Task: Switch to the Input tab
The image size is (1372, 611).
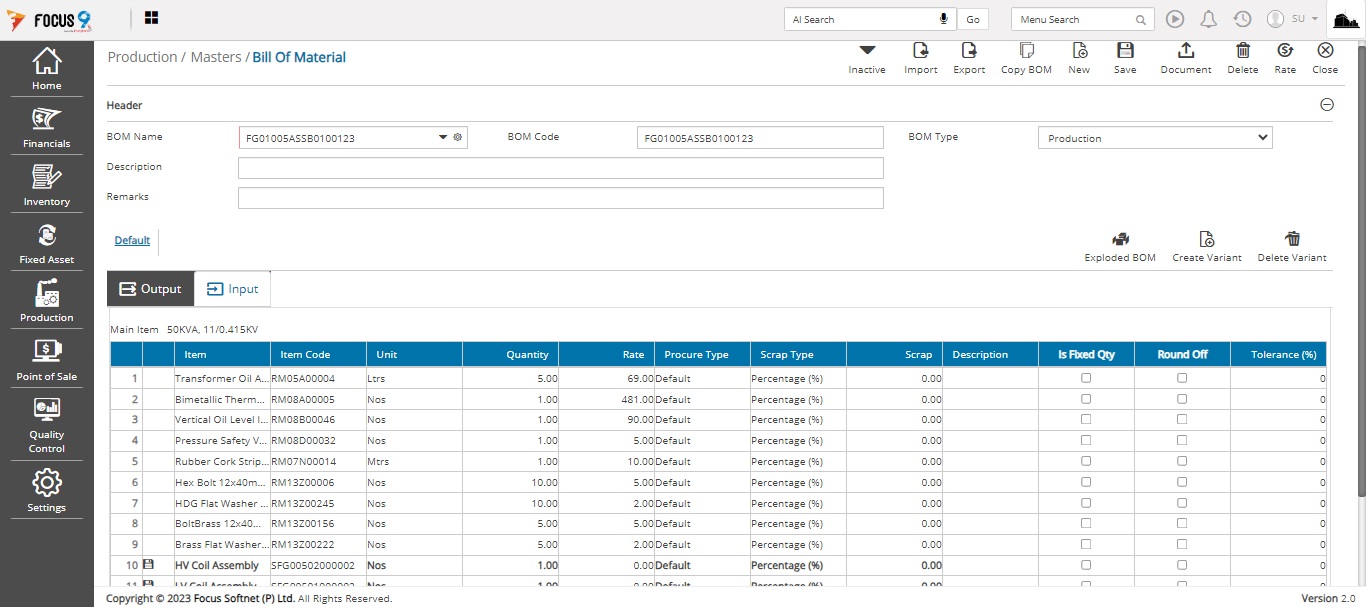Action: pos(232,289)
